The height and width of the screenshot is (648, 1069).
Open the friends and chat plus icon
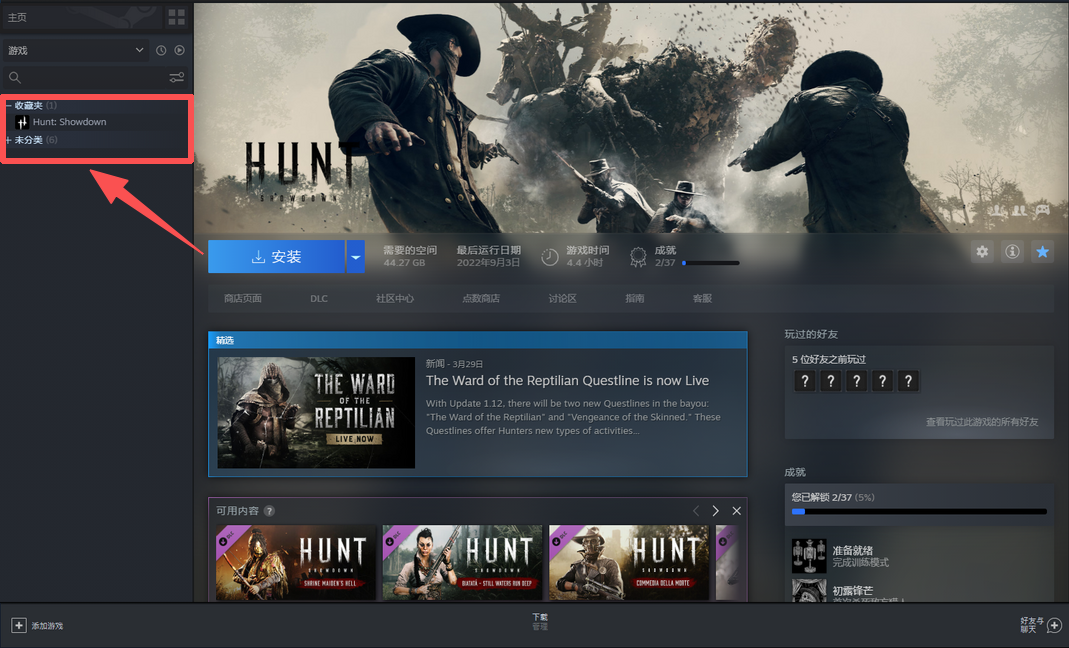point(1054,625)
